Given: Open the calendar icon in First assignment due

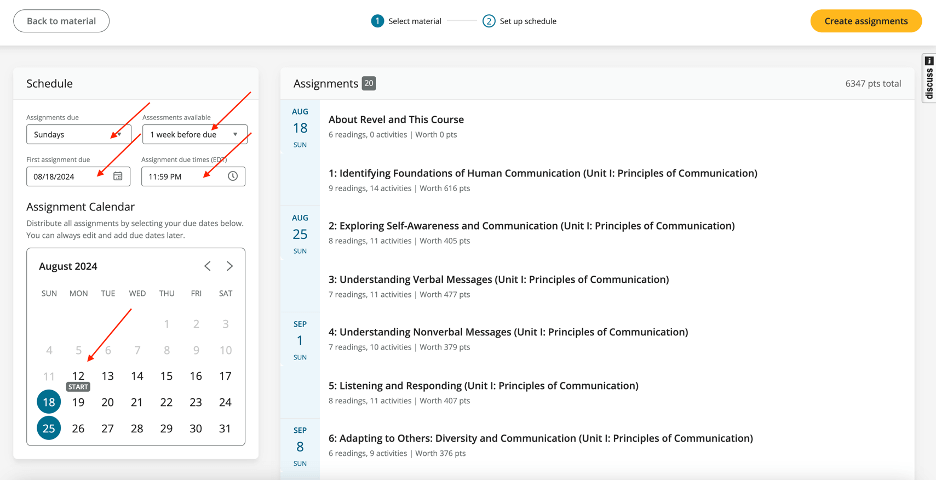Looking at the screenshot, I should point(117,176).
